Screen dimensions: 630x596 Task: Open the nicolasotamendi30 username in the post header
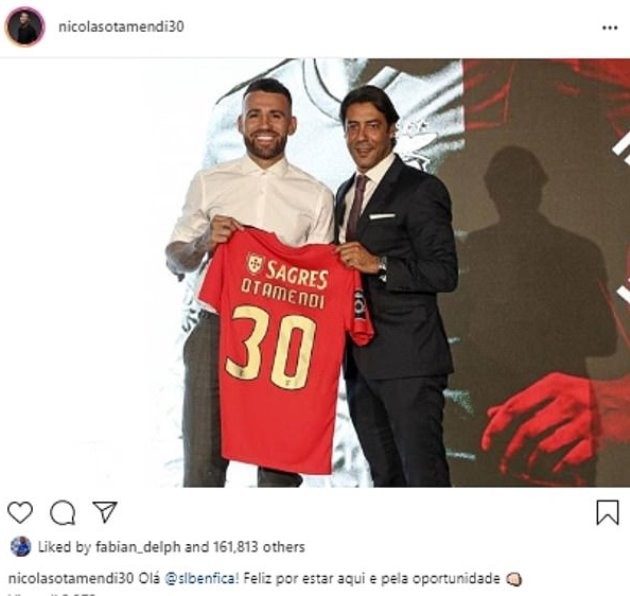121,27
